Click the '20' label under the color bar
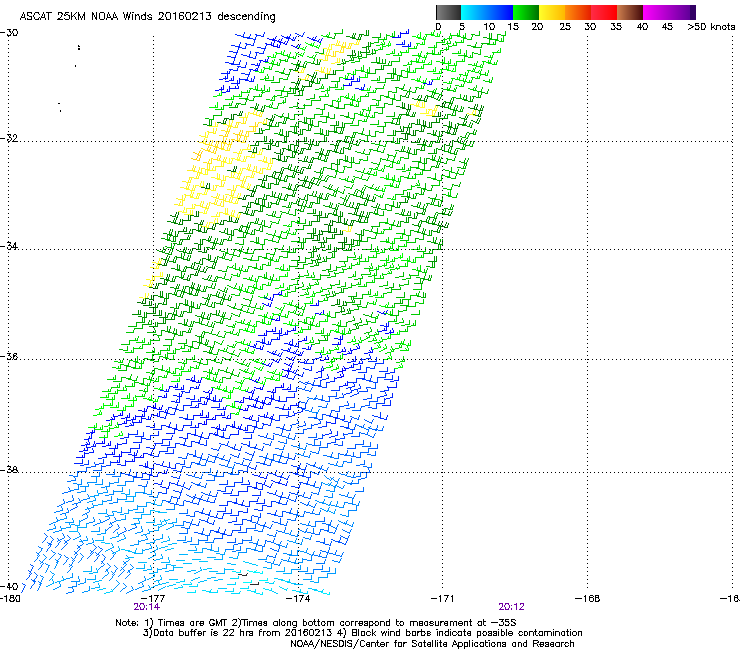The height and width of the screenshot is (650, 740). (537, 27)
